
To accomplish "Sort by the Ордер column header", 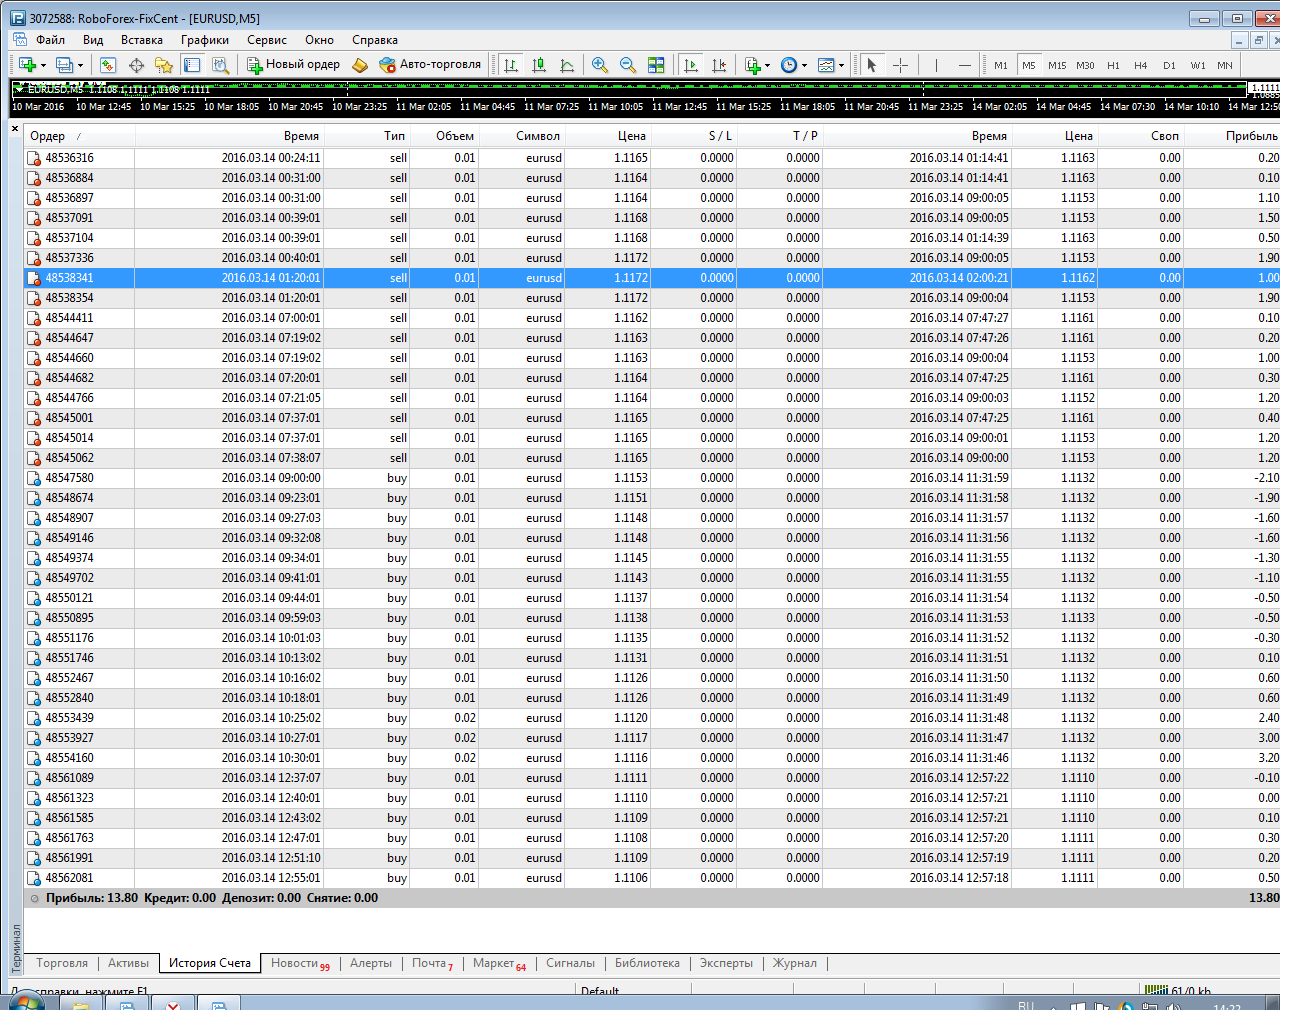I will 78,136.
